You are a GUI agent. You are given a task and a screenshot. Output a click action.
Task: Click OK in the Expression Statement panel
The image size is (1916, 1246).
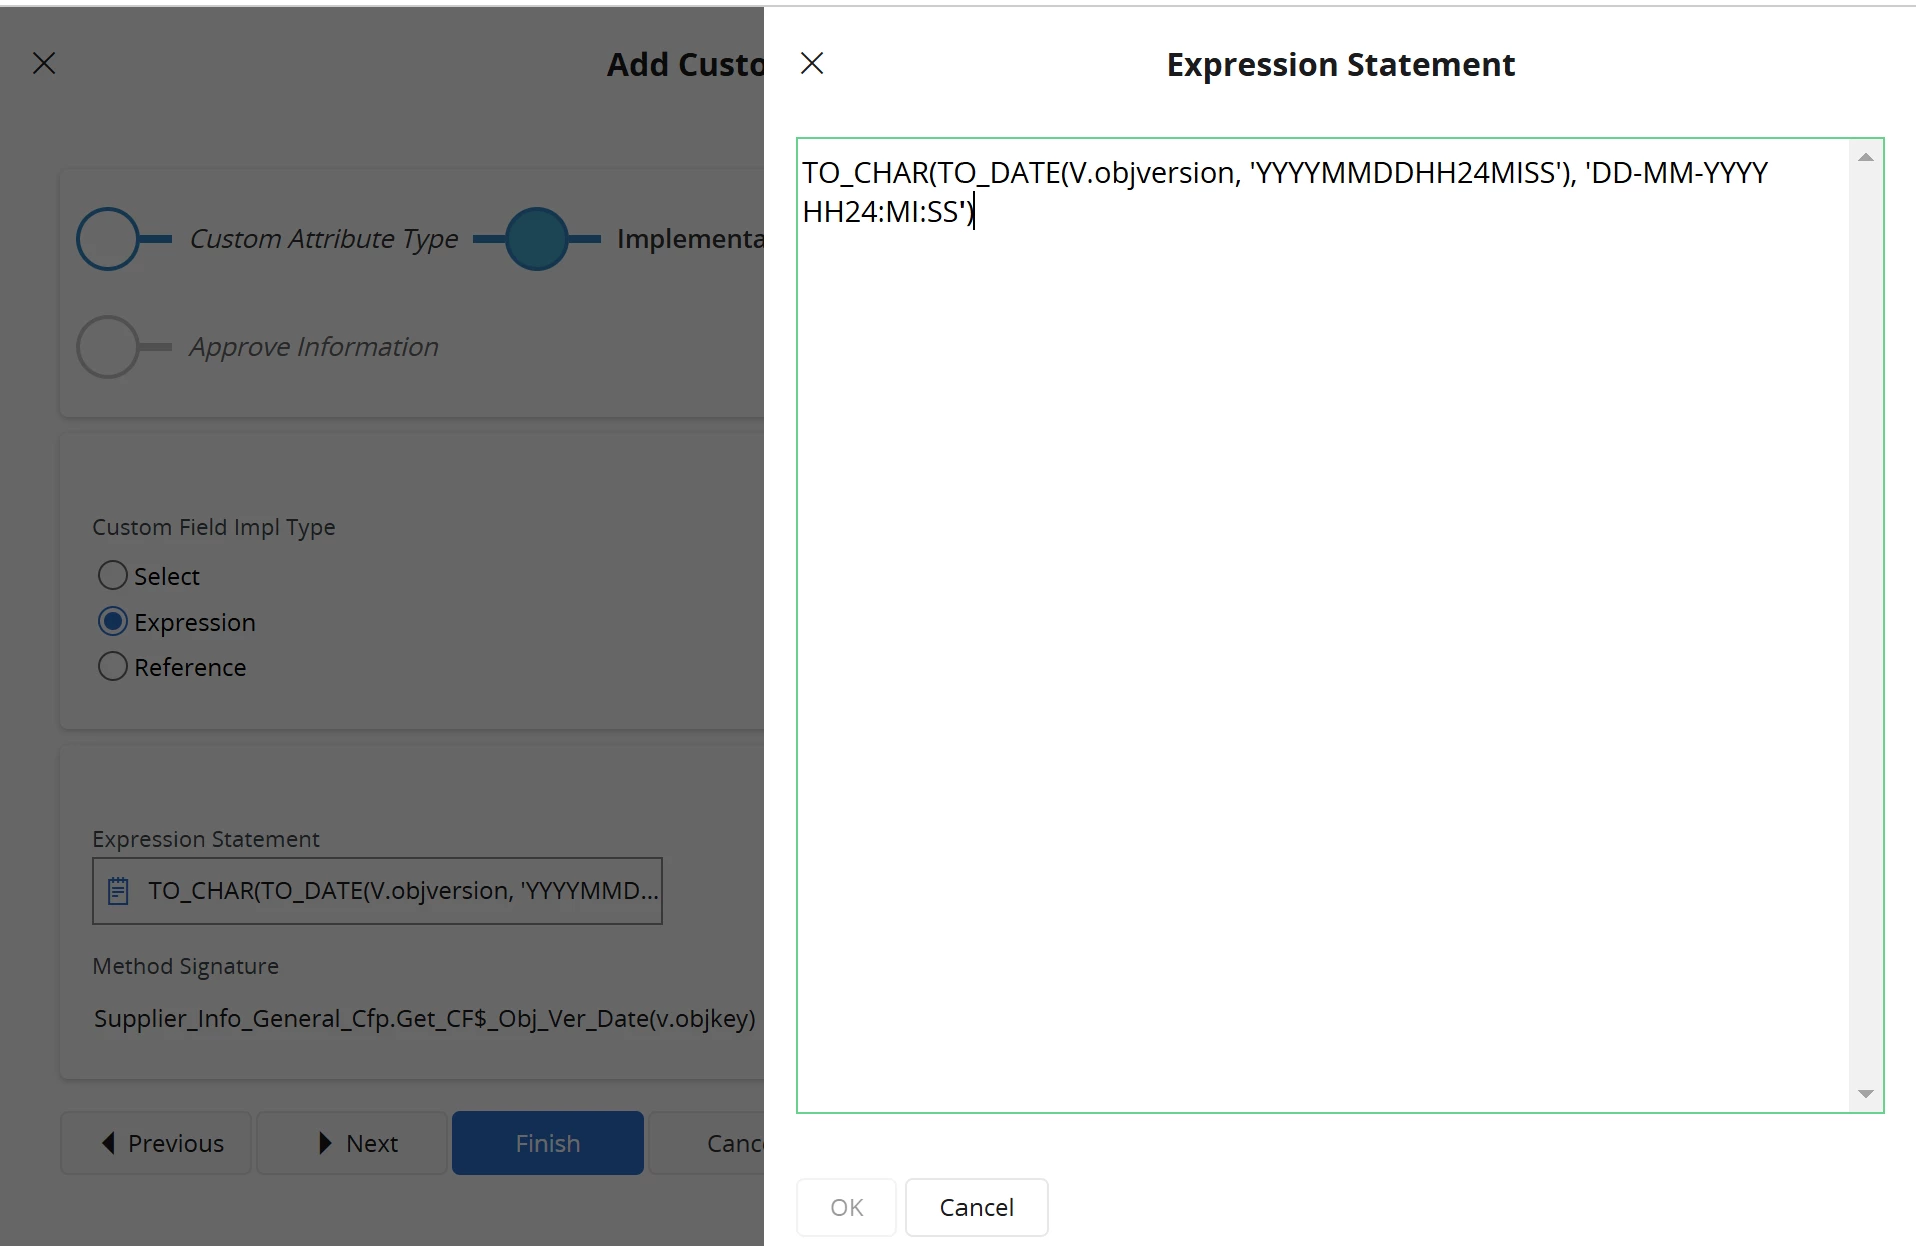846,1207
